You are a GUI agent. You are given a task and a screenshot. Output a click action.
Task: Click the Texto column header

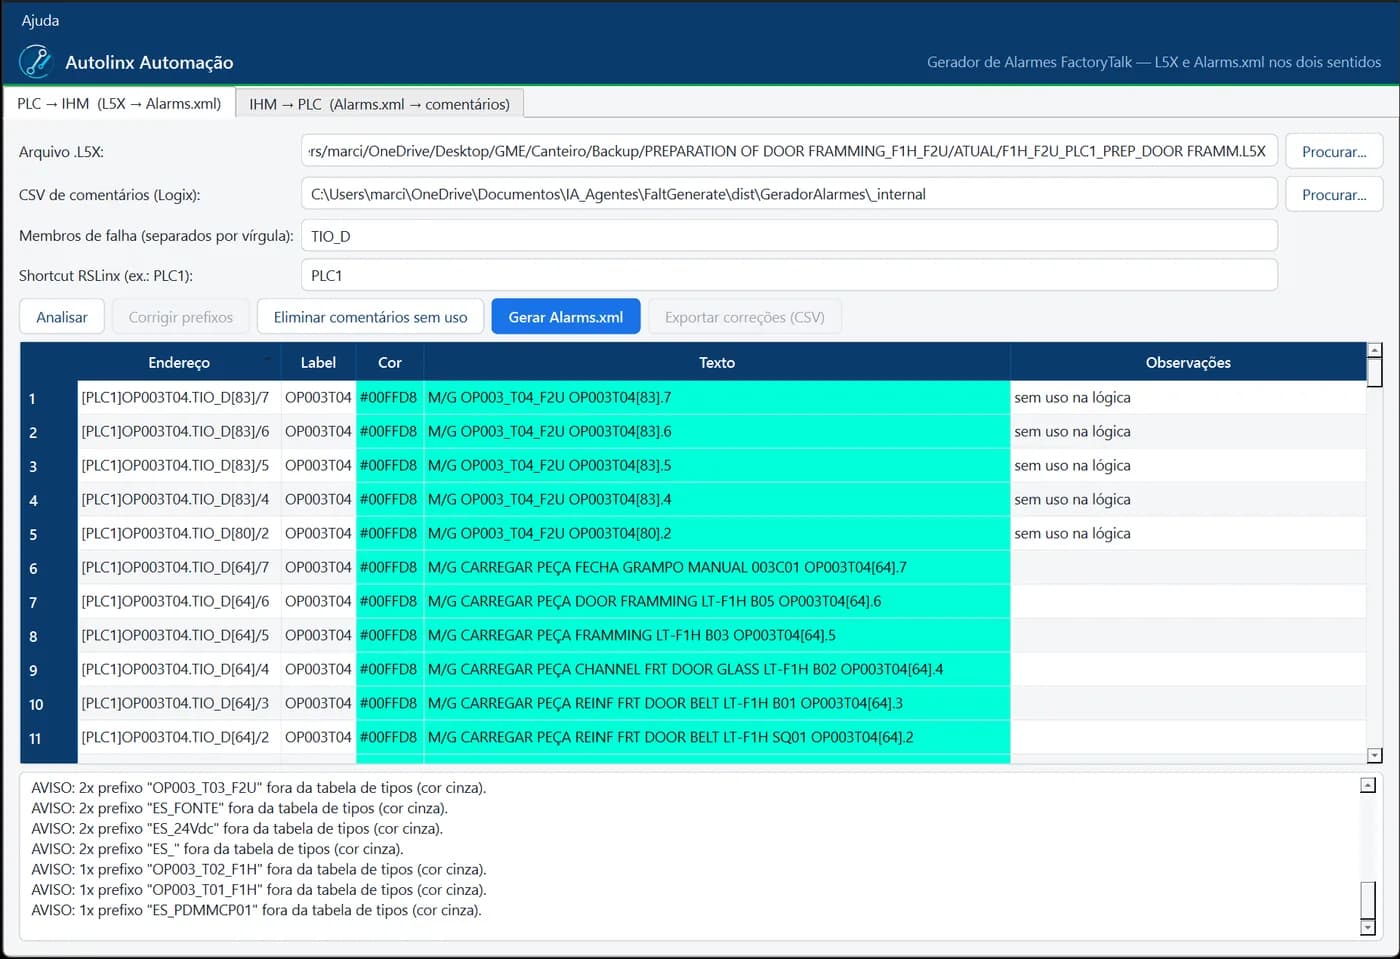coord(717,362)
